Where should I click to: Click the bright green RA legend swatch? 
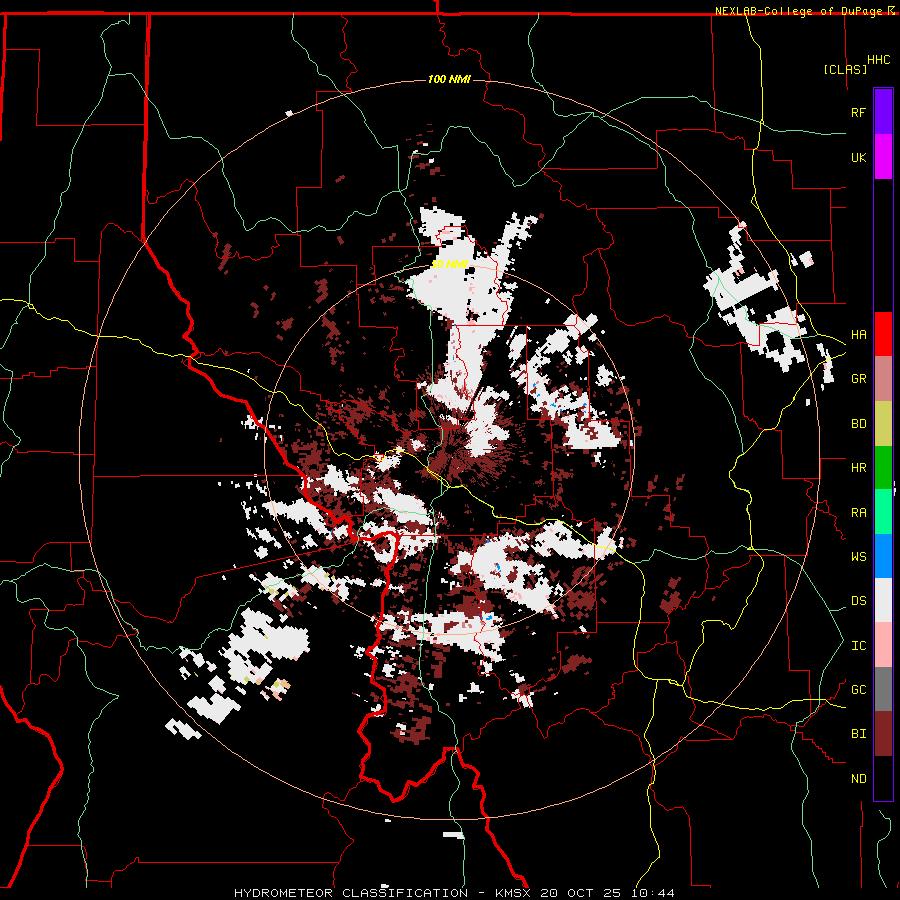pos(883,512)
